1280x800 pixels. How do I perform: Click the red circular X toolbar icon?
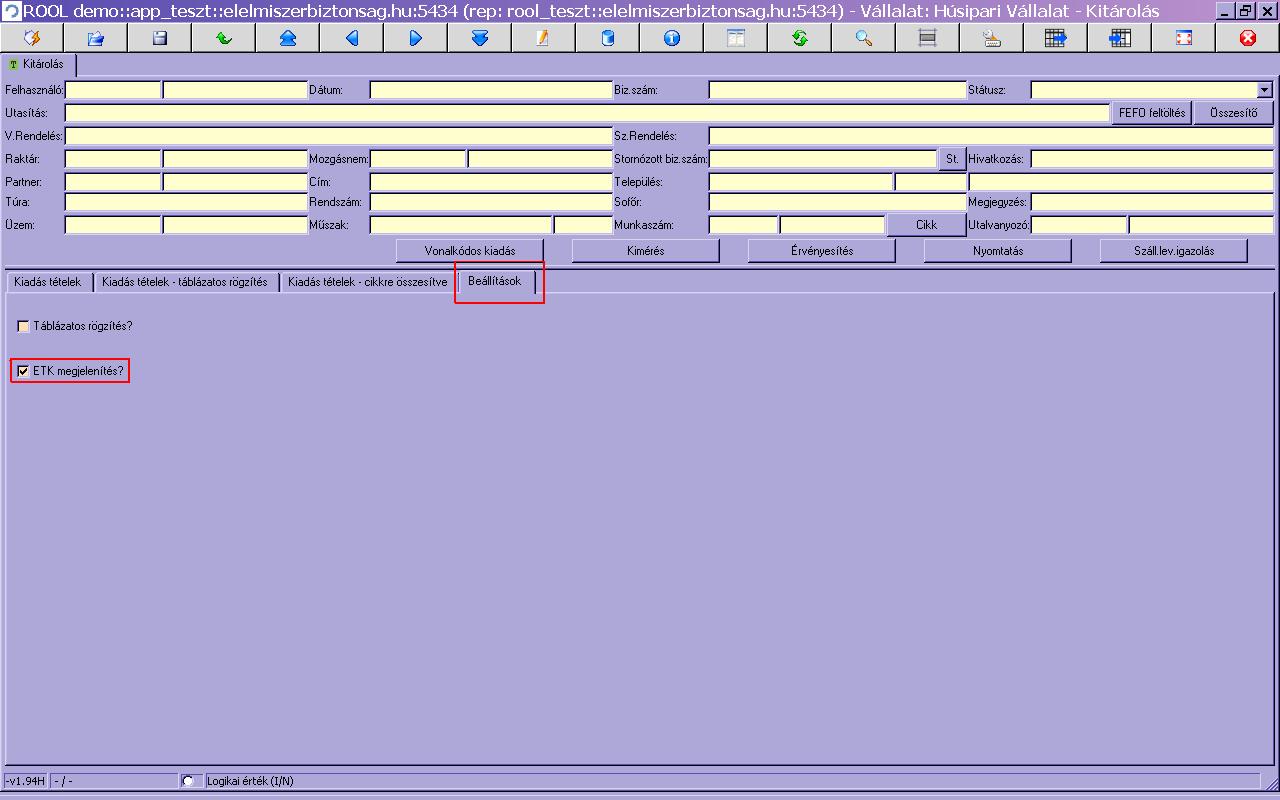click(1247, 38)
